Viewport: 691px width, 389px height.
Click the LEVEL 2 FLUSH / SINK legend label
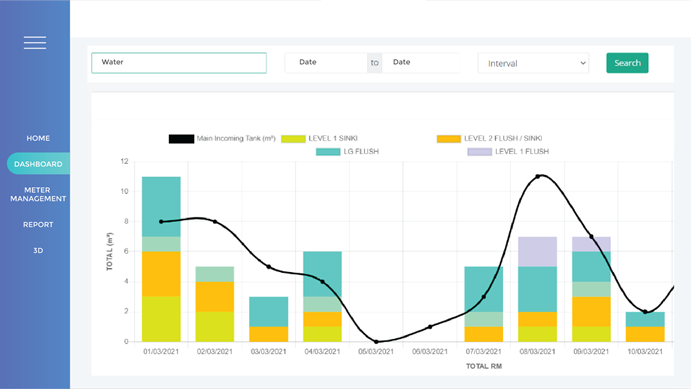click(503, 138)
